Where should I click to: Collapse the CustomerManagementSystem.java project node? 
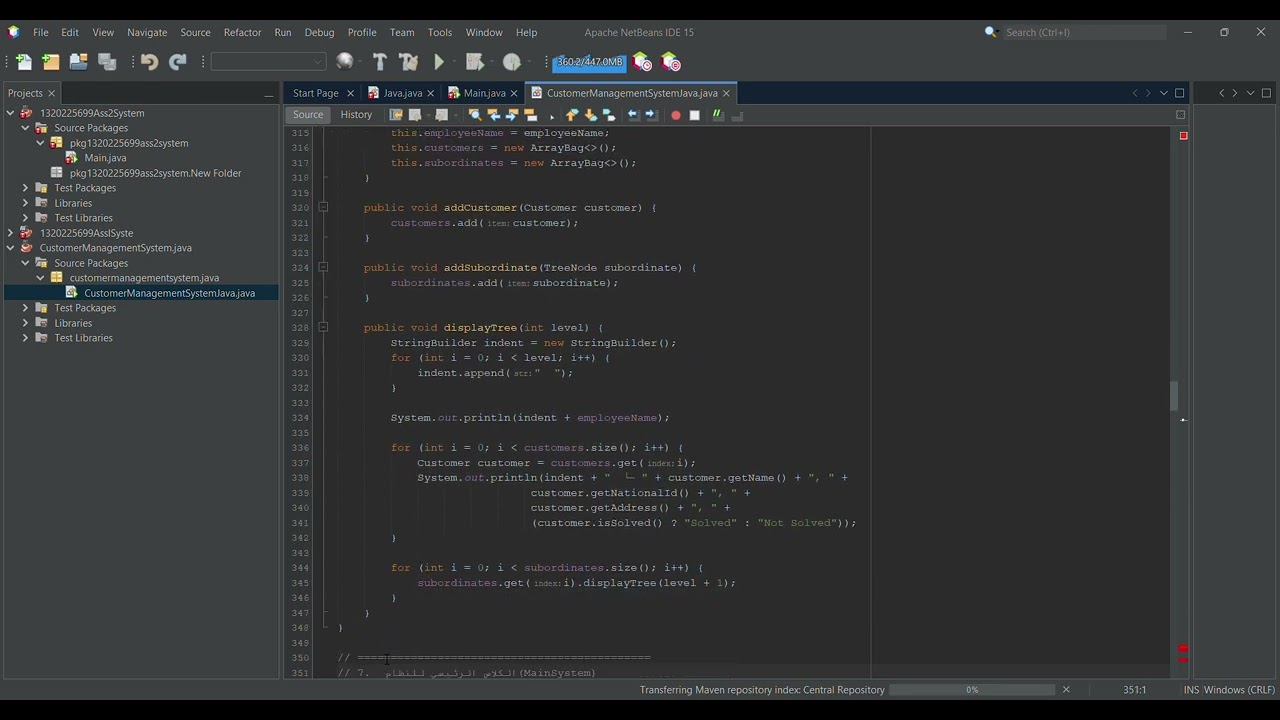click(10, 248)
